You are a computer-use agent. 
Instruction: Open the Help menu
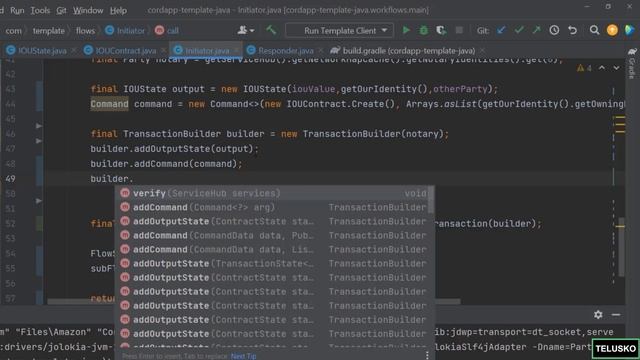(118, 10)
